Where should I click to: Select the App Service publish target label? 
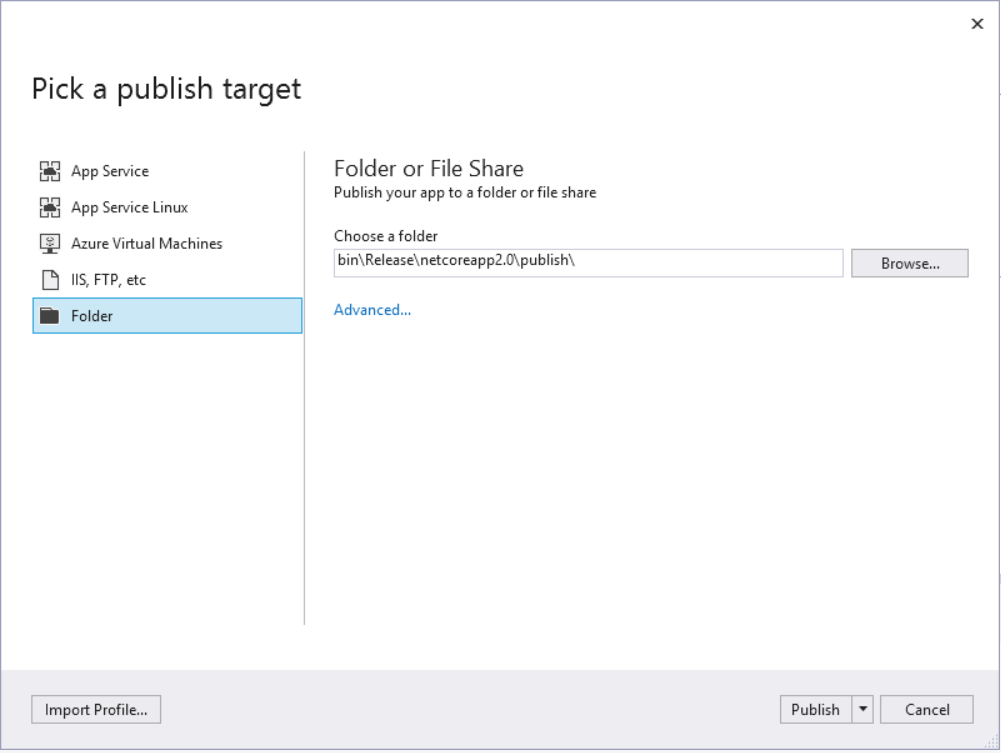pos(110,172)
